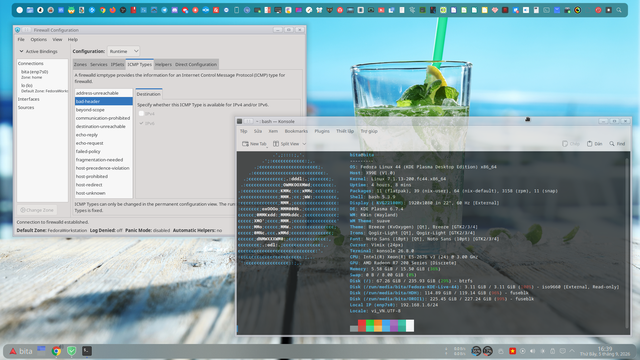Open the volume control tray icon

pyautogui.click(x=533, y=351)
